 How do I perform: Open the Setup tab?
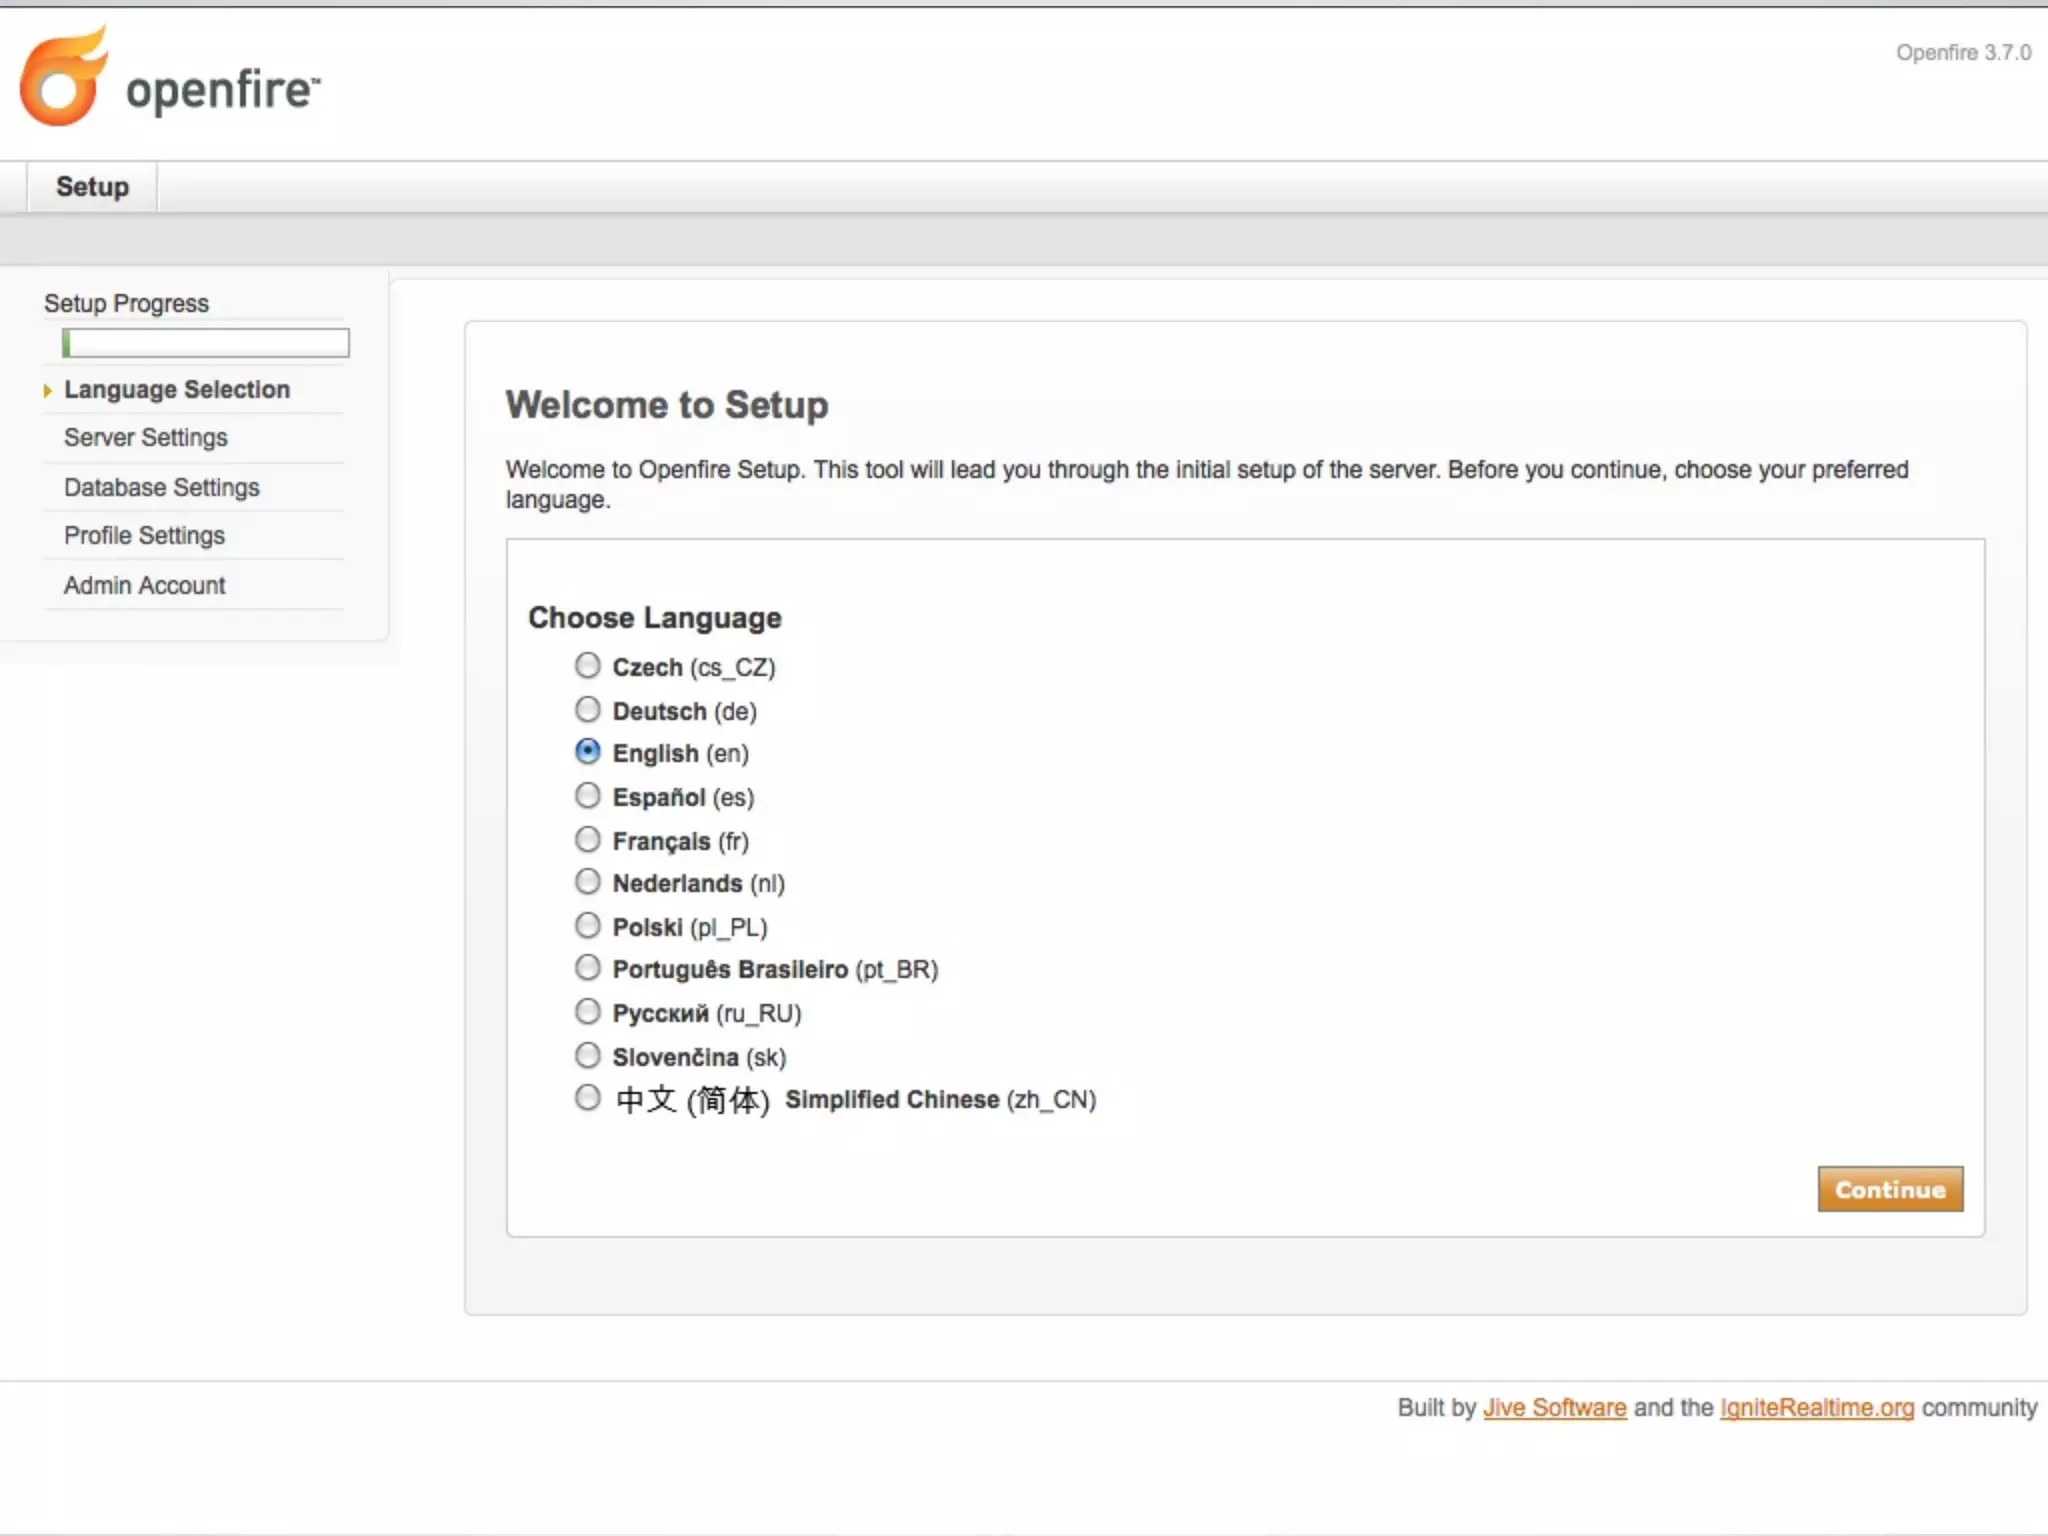click(92, 187)
